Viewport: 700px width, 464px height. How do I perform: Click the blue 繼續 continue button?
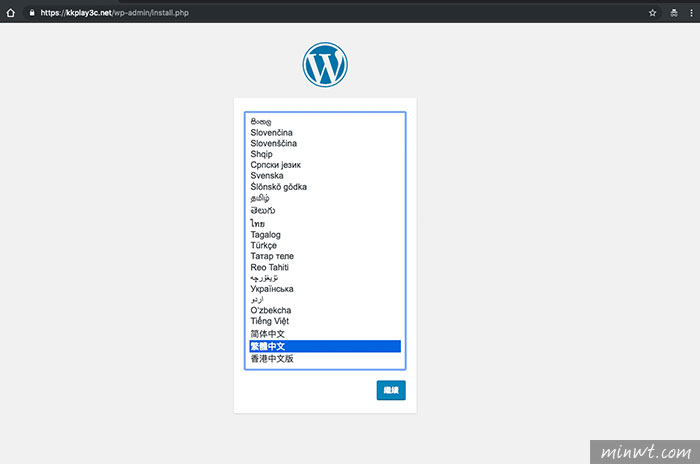click(x=391, y=390)
